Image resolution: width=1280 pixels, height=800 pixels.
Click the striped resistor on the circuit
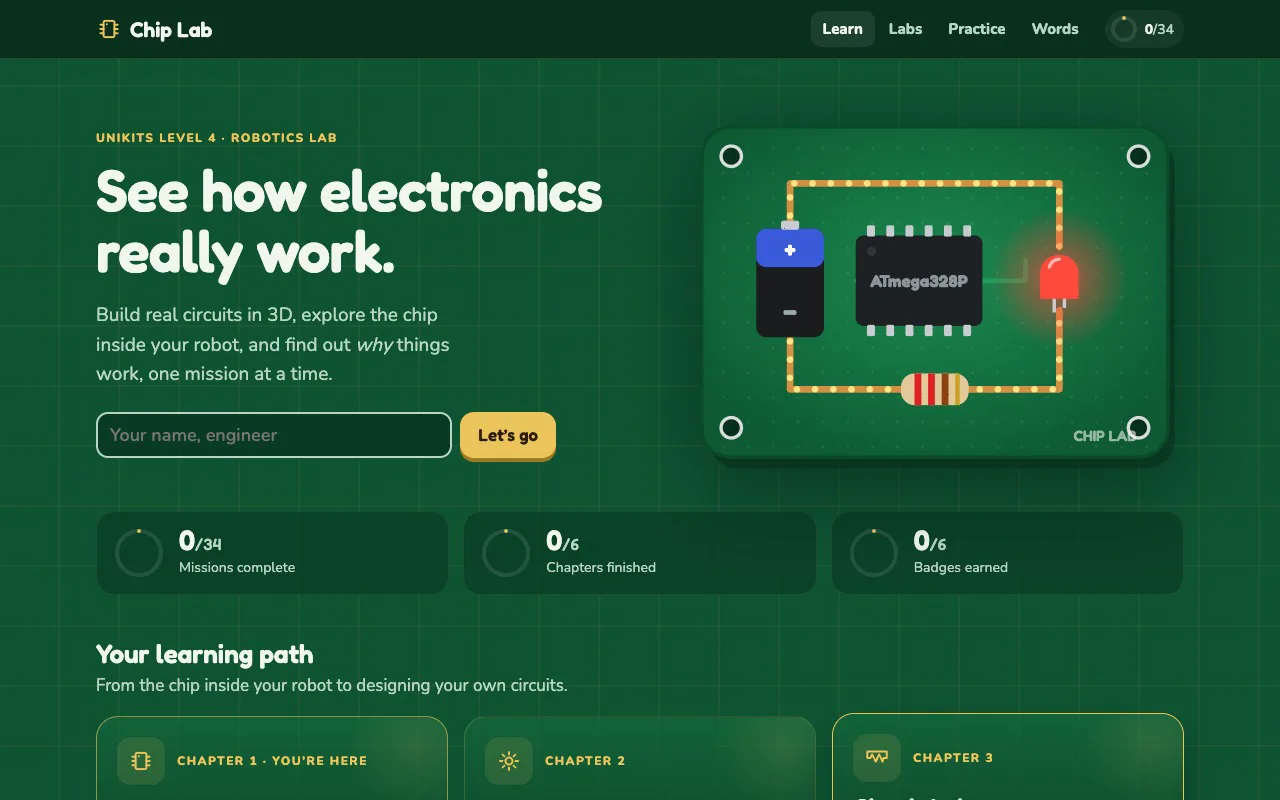pos(935,389)
